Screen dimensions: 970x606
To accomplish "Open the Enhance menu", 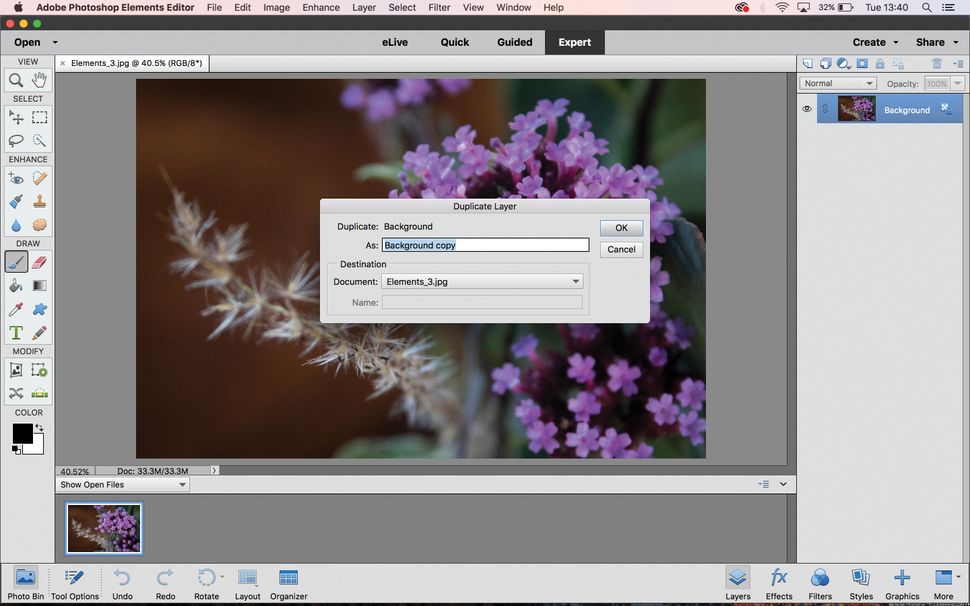I will [x=320, y=7].
